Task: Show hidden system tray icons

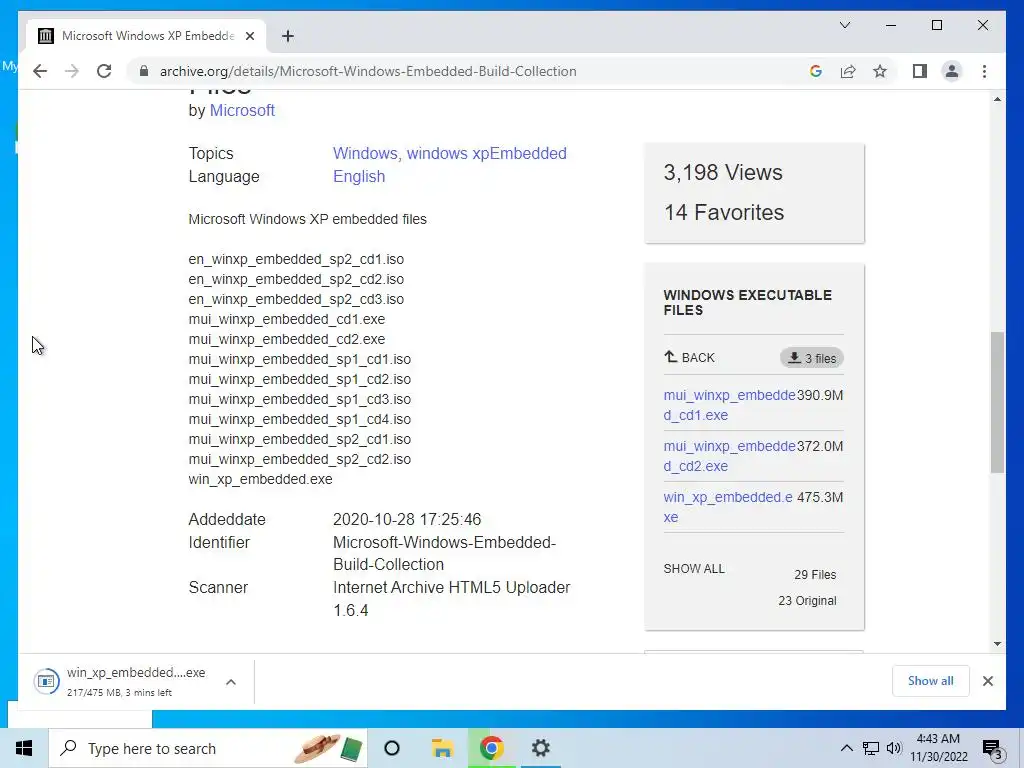Action: tap(846, 748)
